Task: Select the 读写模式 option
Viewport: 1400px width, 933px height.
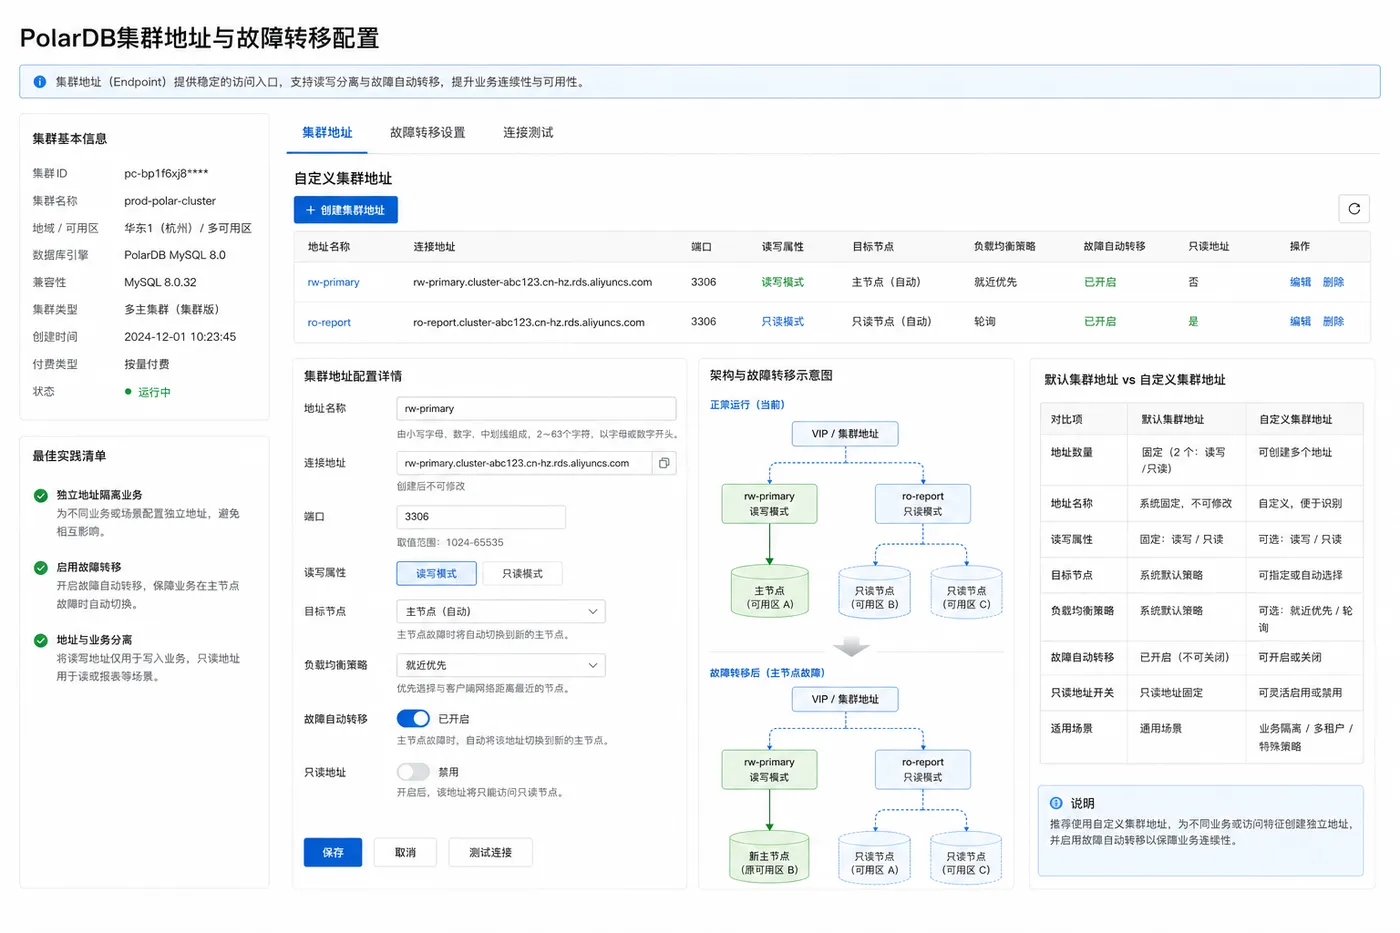Action: (x=436, y=573)
